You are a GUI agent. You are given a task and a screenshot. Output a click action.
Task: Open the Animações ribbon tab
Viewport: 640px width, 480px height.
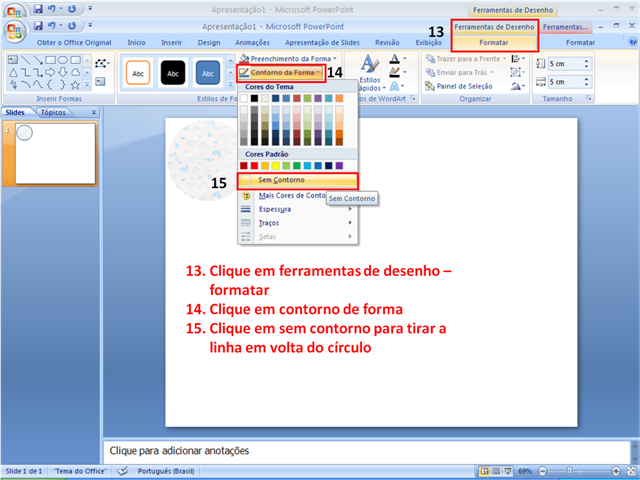point(252,42)
